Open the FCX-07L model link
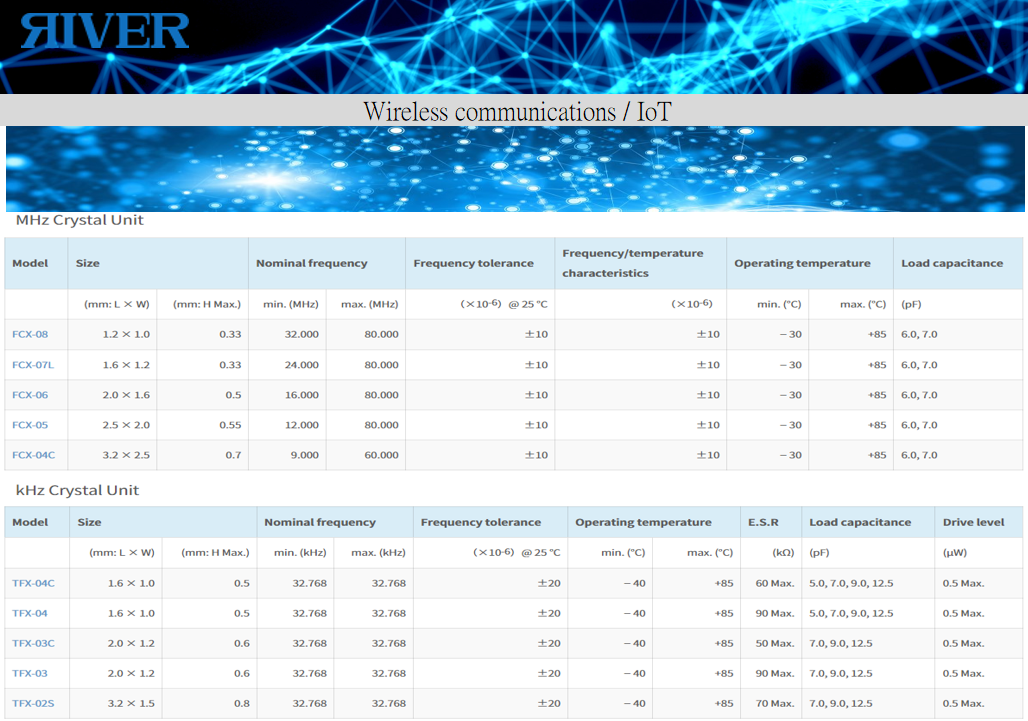 pyautogui.click(x=32, y=365)
